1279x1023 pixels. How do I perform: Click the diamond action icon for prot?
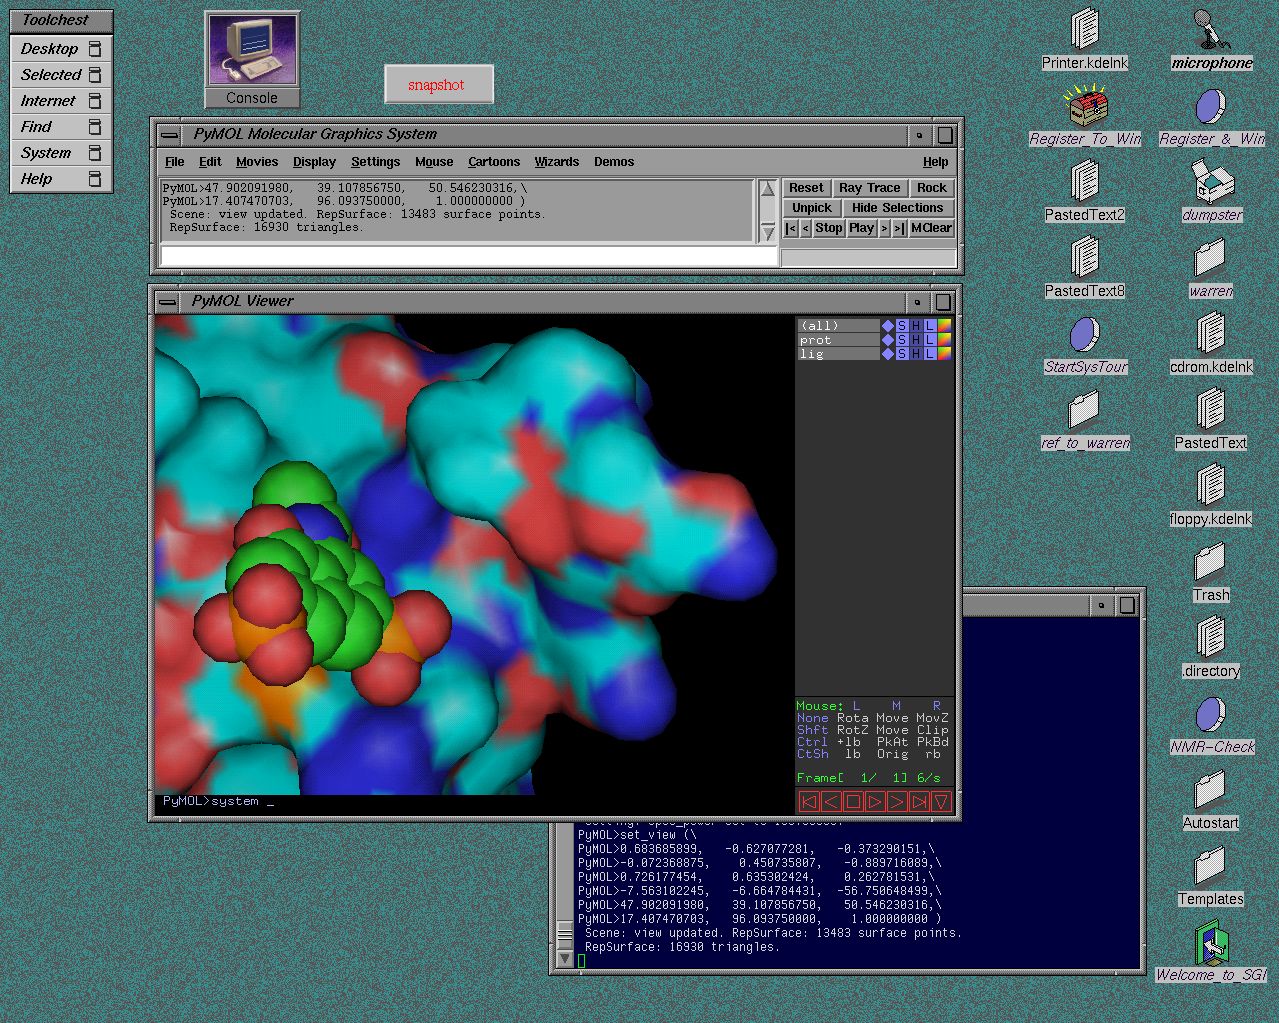tap(887, 340)
